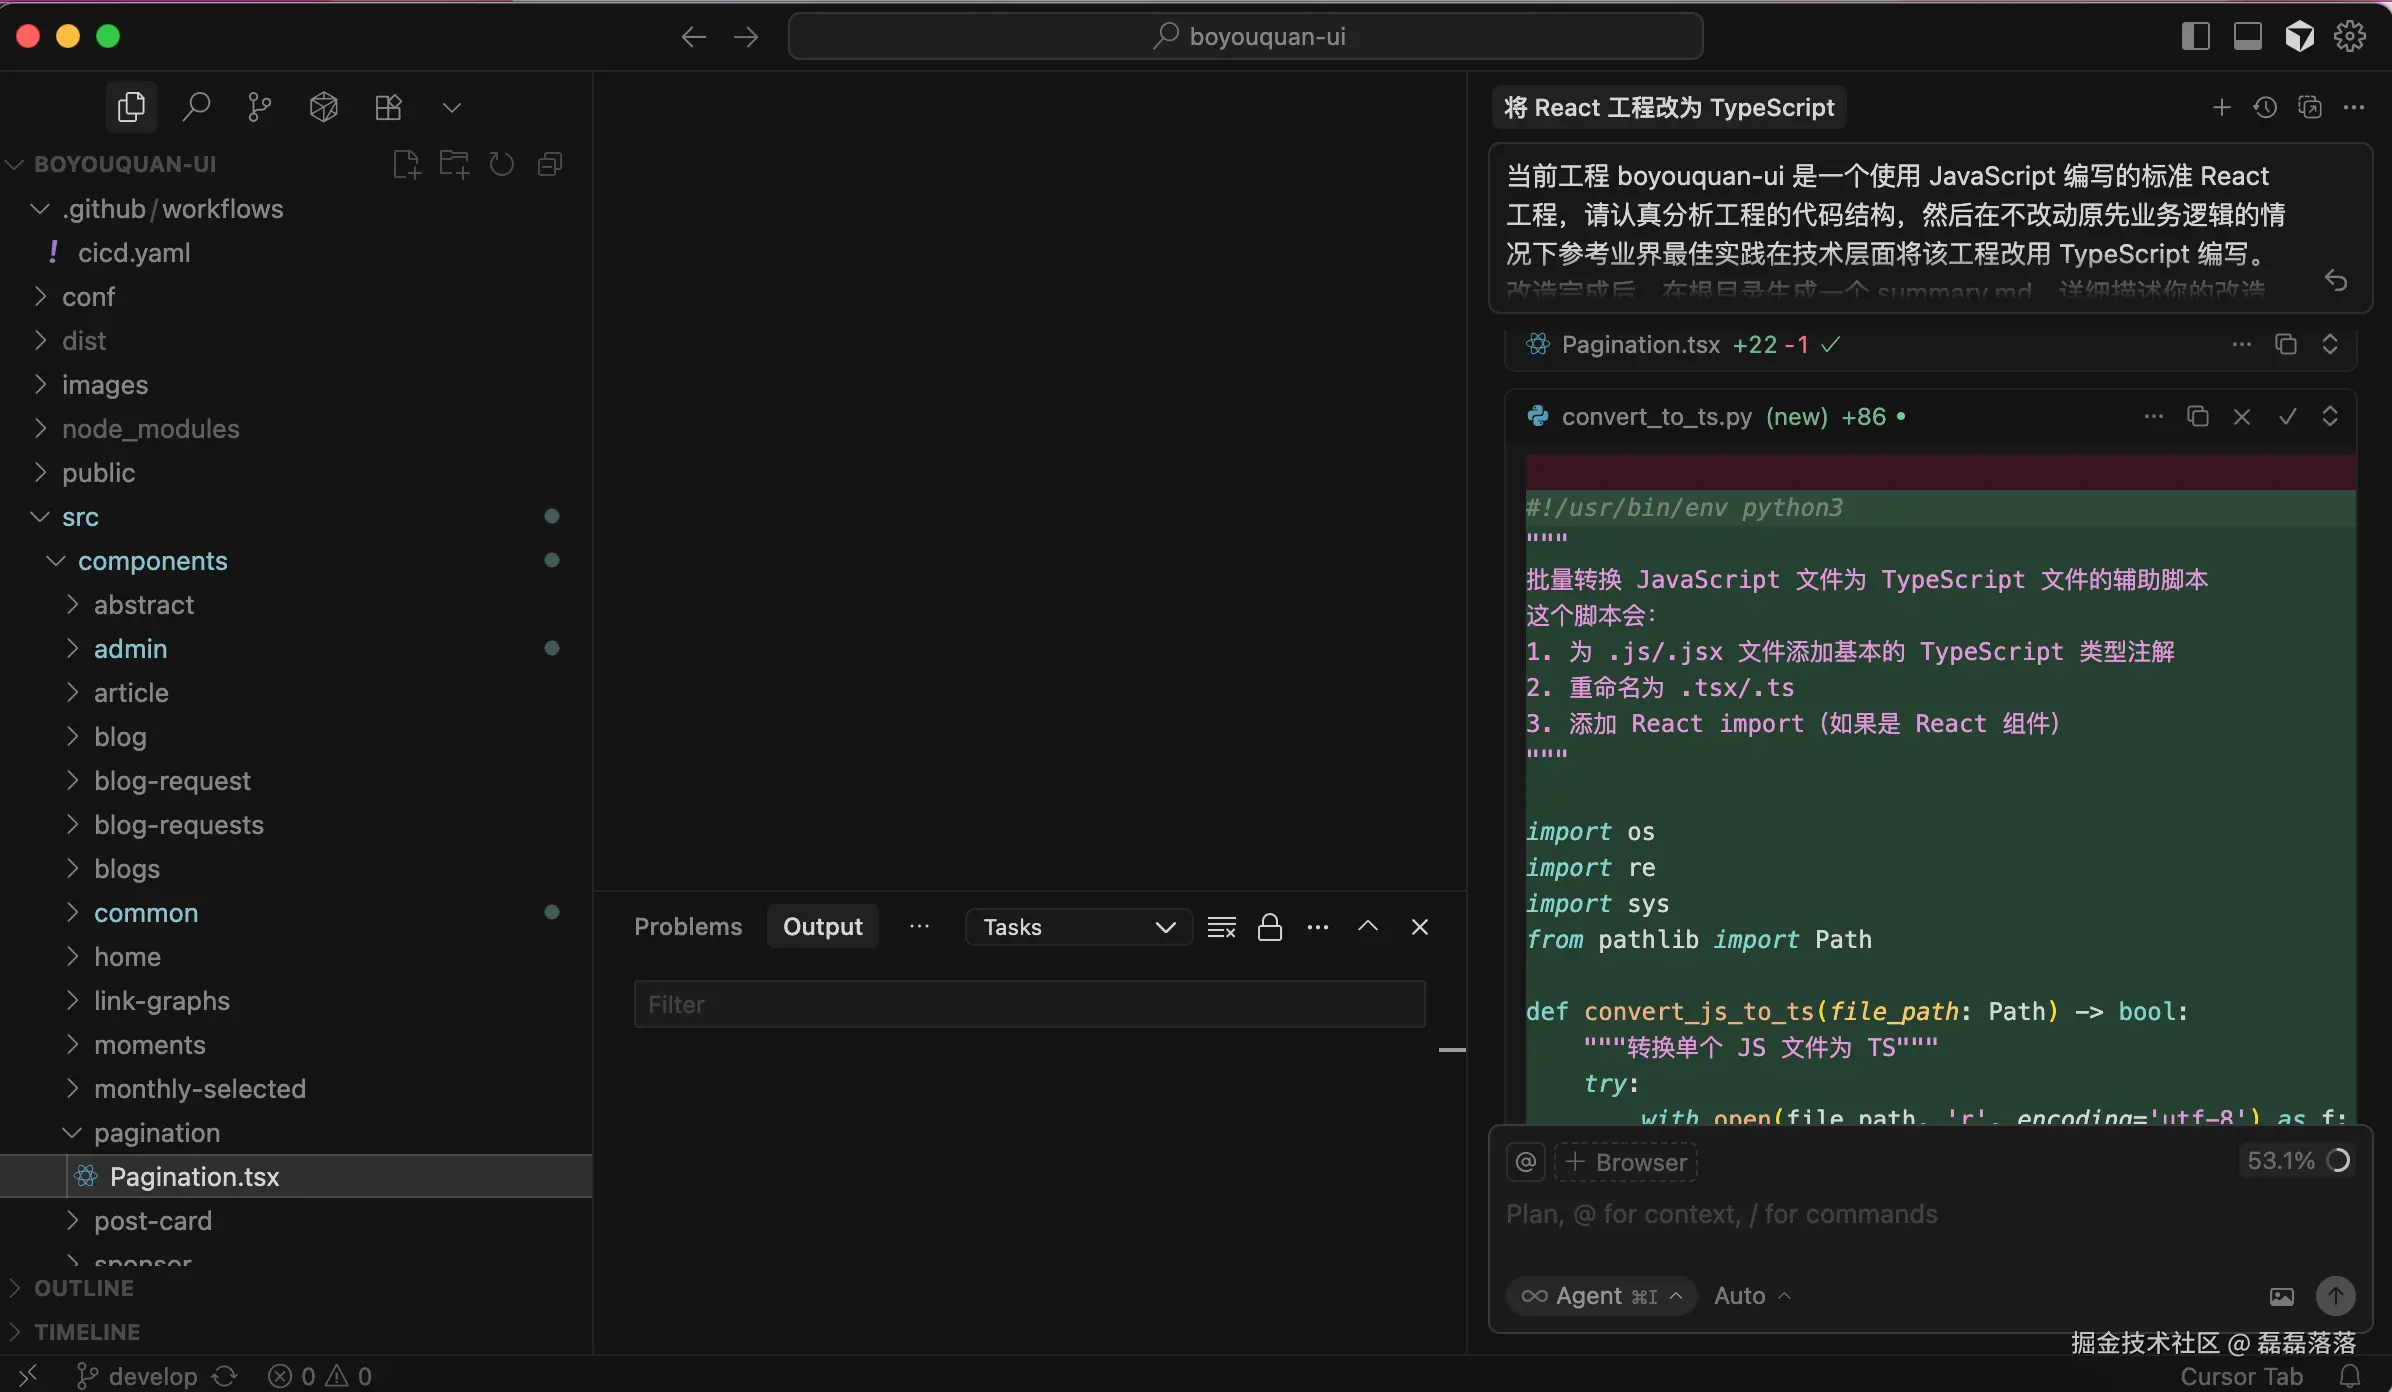Select the Source Control icon
This screenshot has width=2392, height=1392.
pos(259,107)
